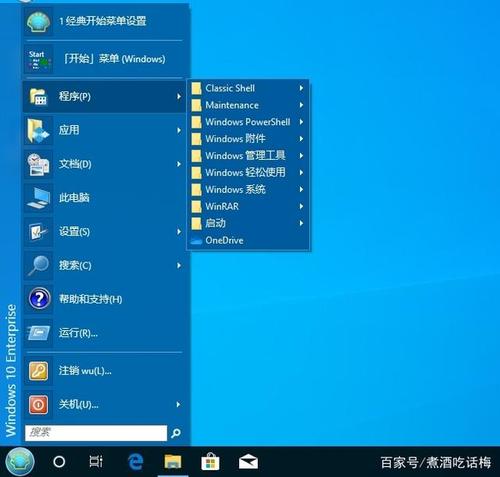Expand the 设置(S) submenu arrow
Image resolution: width=500 pixels, height=477 pixels.
pos(179,232)
